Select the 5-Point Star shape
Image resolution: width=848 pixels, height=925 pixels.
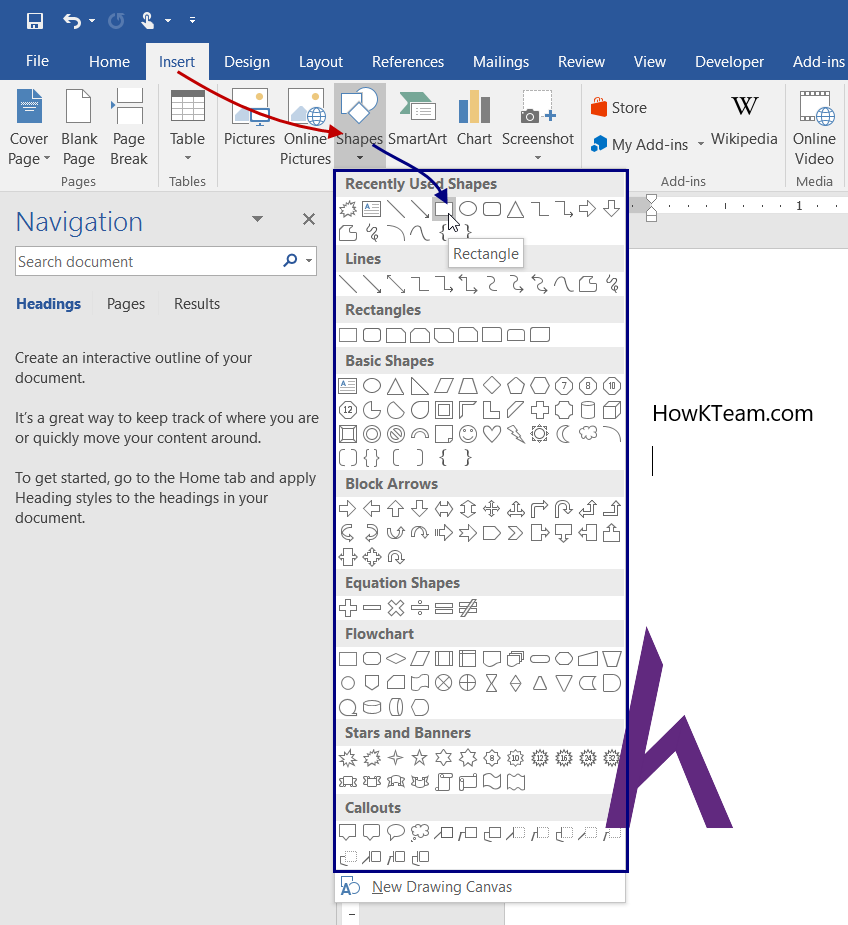[x=420, y=757]
